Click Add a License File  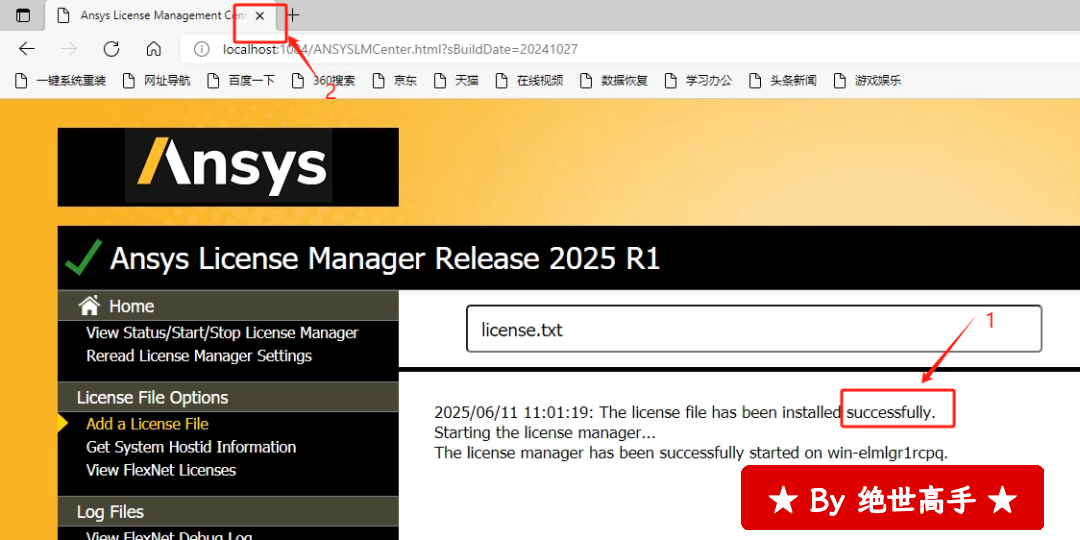point(147,424)
